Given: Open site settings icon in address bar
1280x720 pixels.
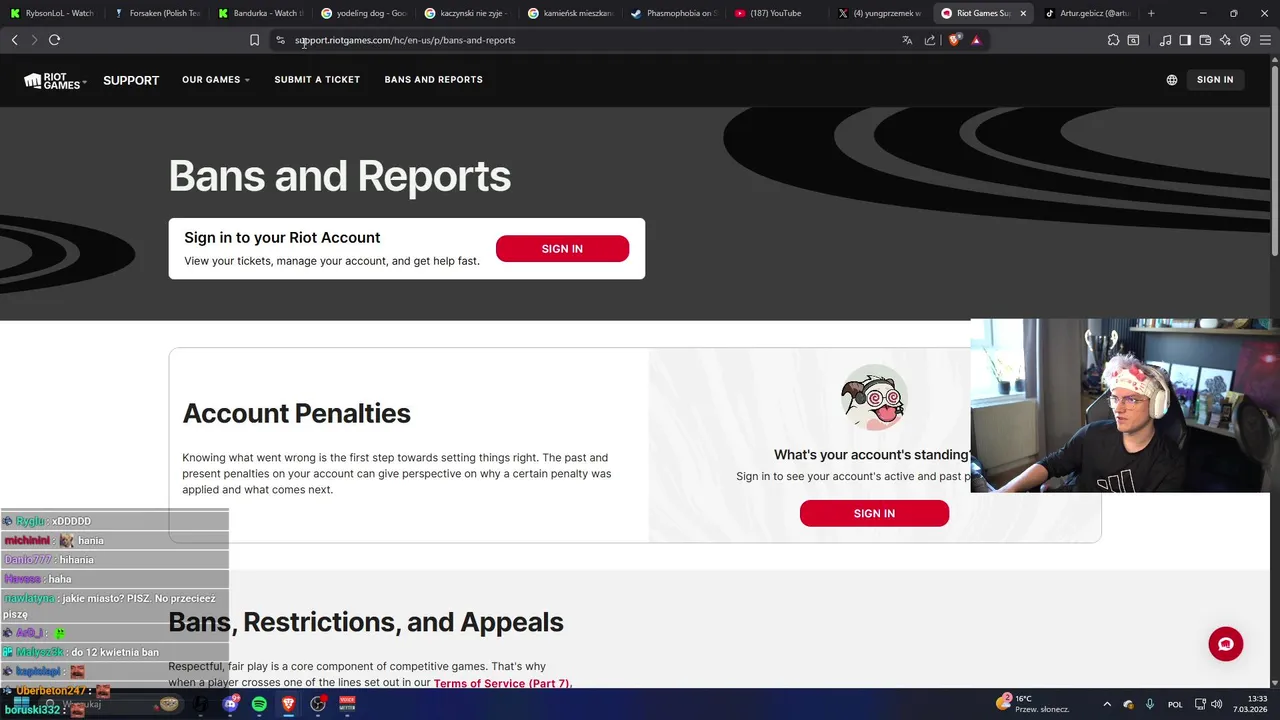Looking at the screenshot, I should point(280,40).
